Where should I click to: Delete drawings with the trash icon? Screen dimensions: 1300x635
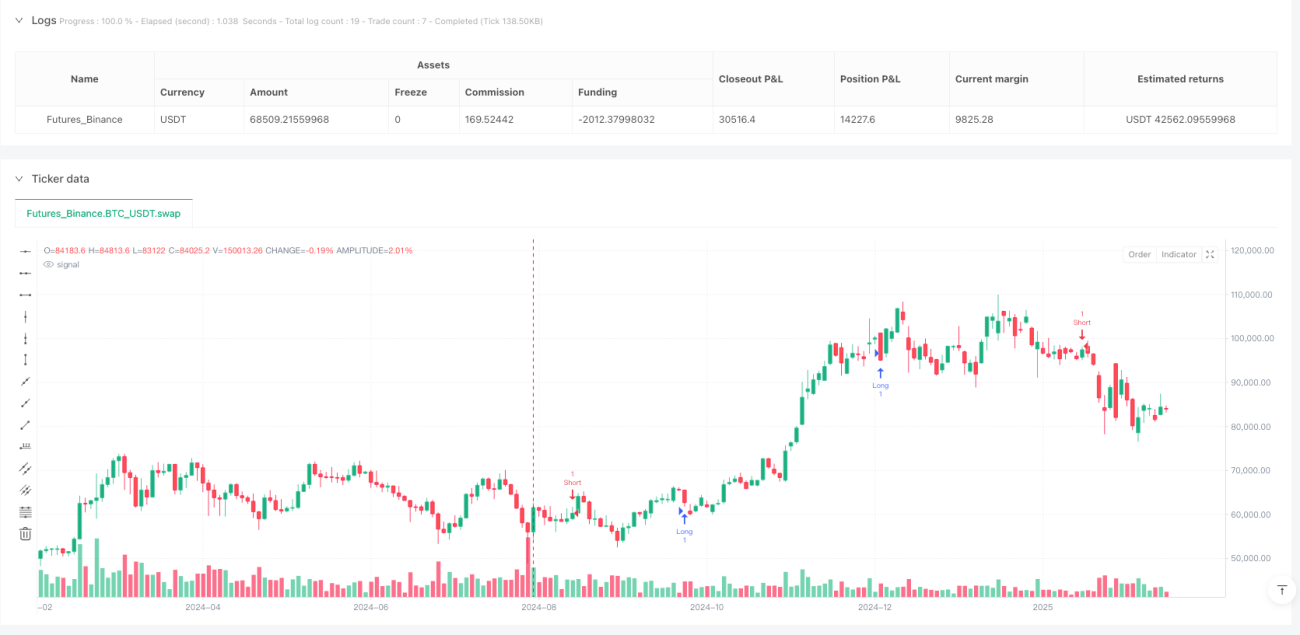click(26, 533)
